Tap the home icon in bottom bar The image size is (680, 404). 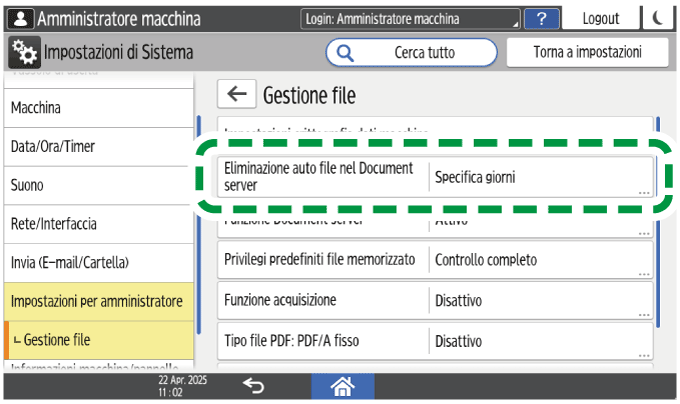pyautogui.click(x=343, y=386)
